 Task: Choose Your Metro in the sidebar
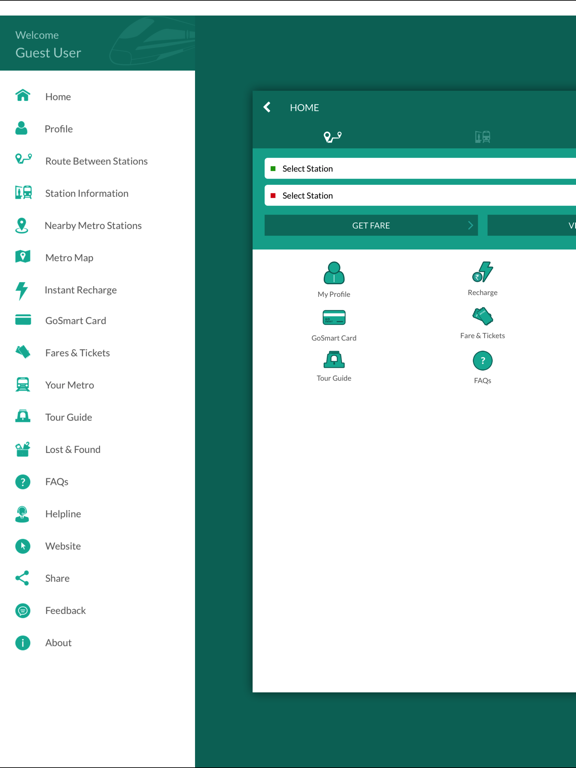click(70, 385)
